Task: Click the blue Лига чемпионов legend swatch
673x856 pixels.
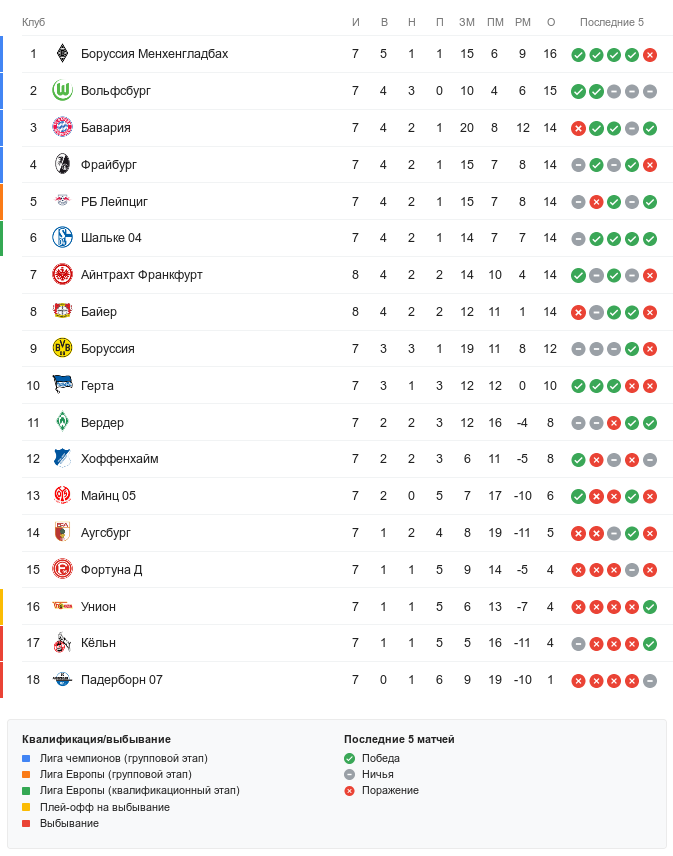Action: (x=26, y=759)
